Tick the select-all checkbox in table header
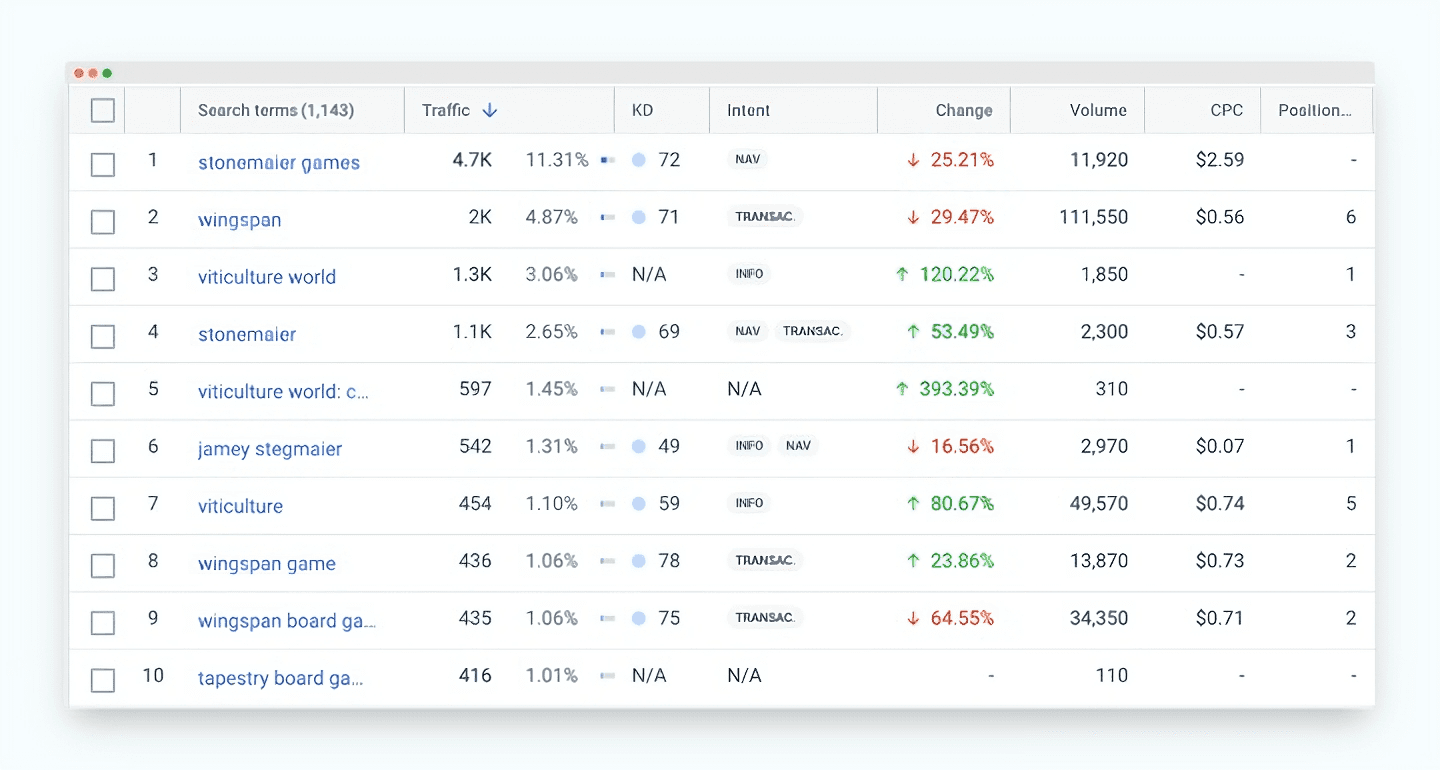Screen dimensions: 1440x770 tap(103, 110)
